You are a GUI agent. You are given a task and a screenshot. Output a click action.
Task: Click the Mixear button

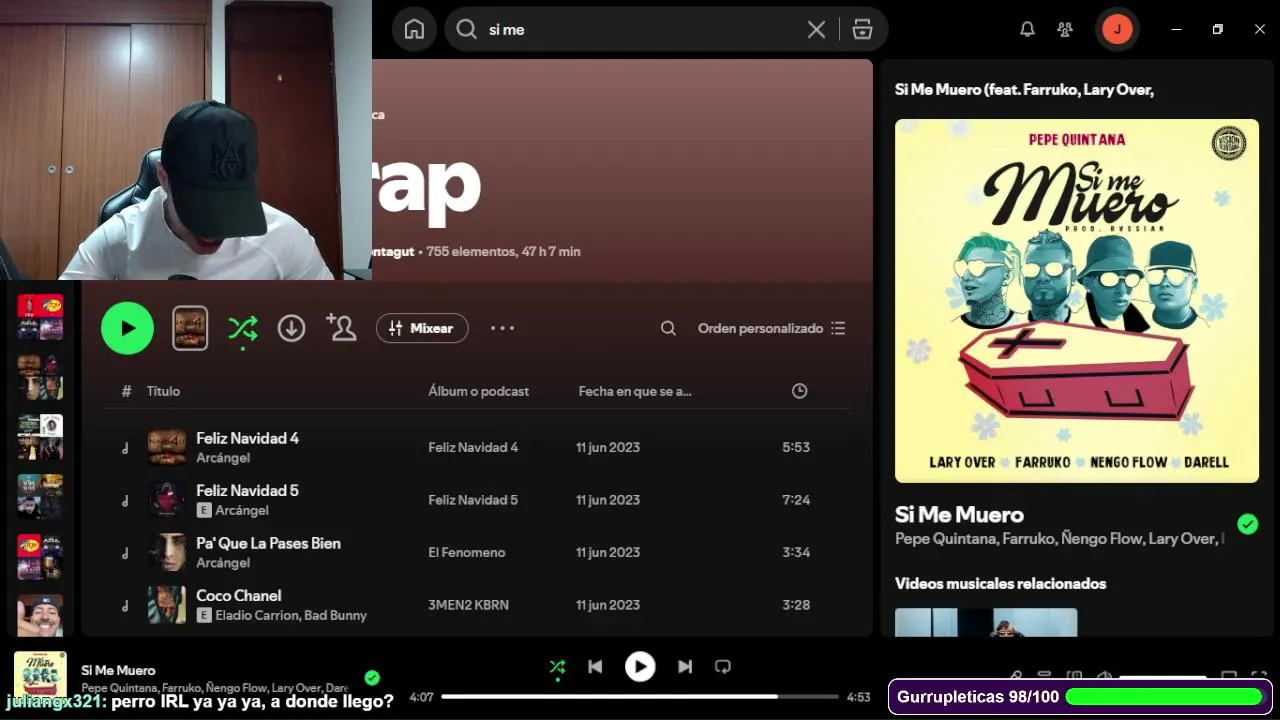(422, 328)
